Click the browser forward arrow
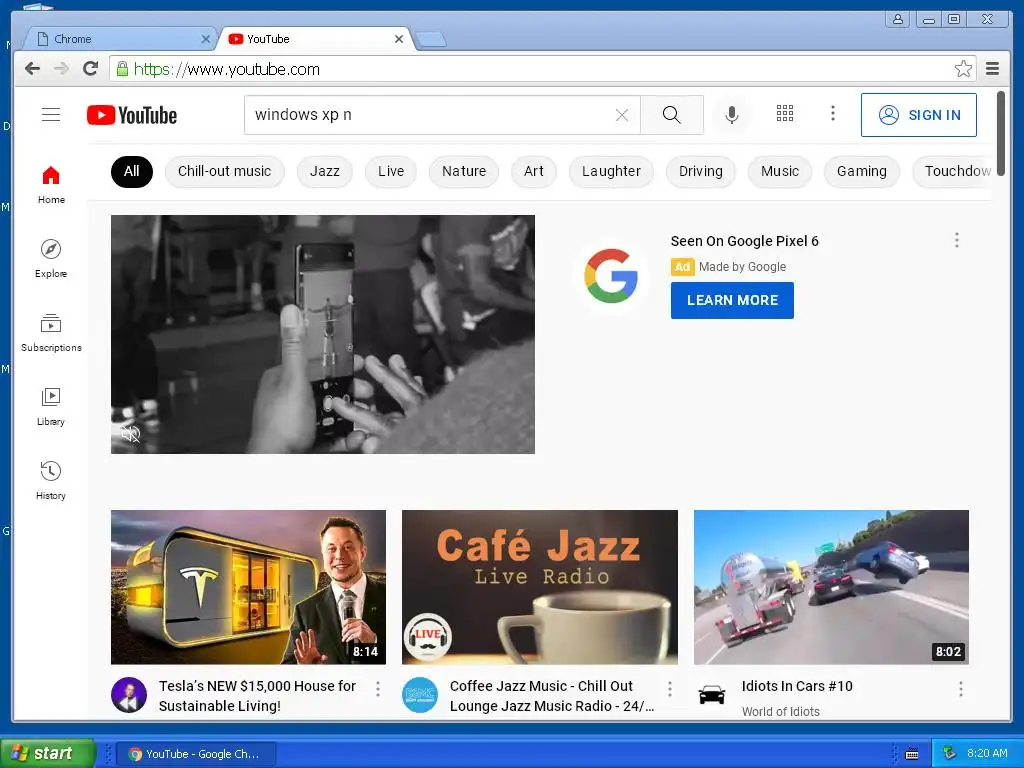 (61, 69)
